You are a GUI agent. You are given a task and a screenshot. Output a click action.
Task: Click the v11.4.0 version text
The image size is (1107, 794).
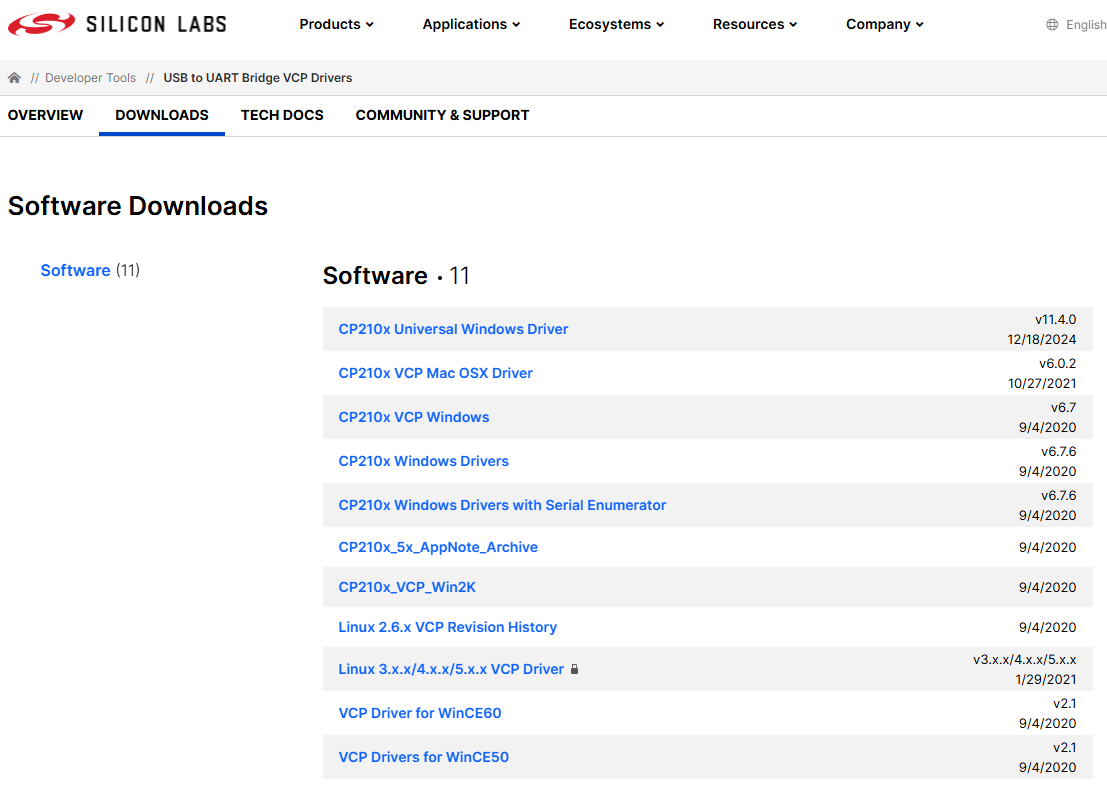click(x=1055, y=320)
